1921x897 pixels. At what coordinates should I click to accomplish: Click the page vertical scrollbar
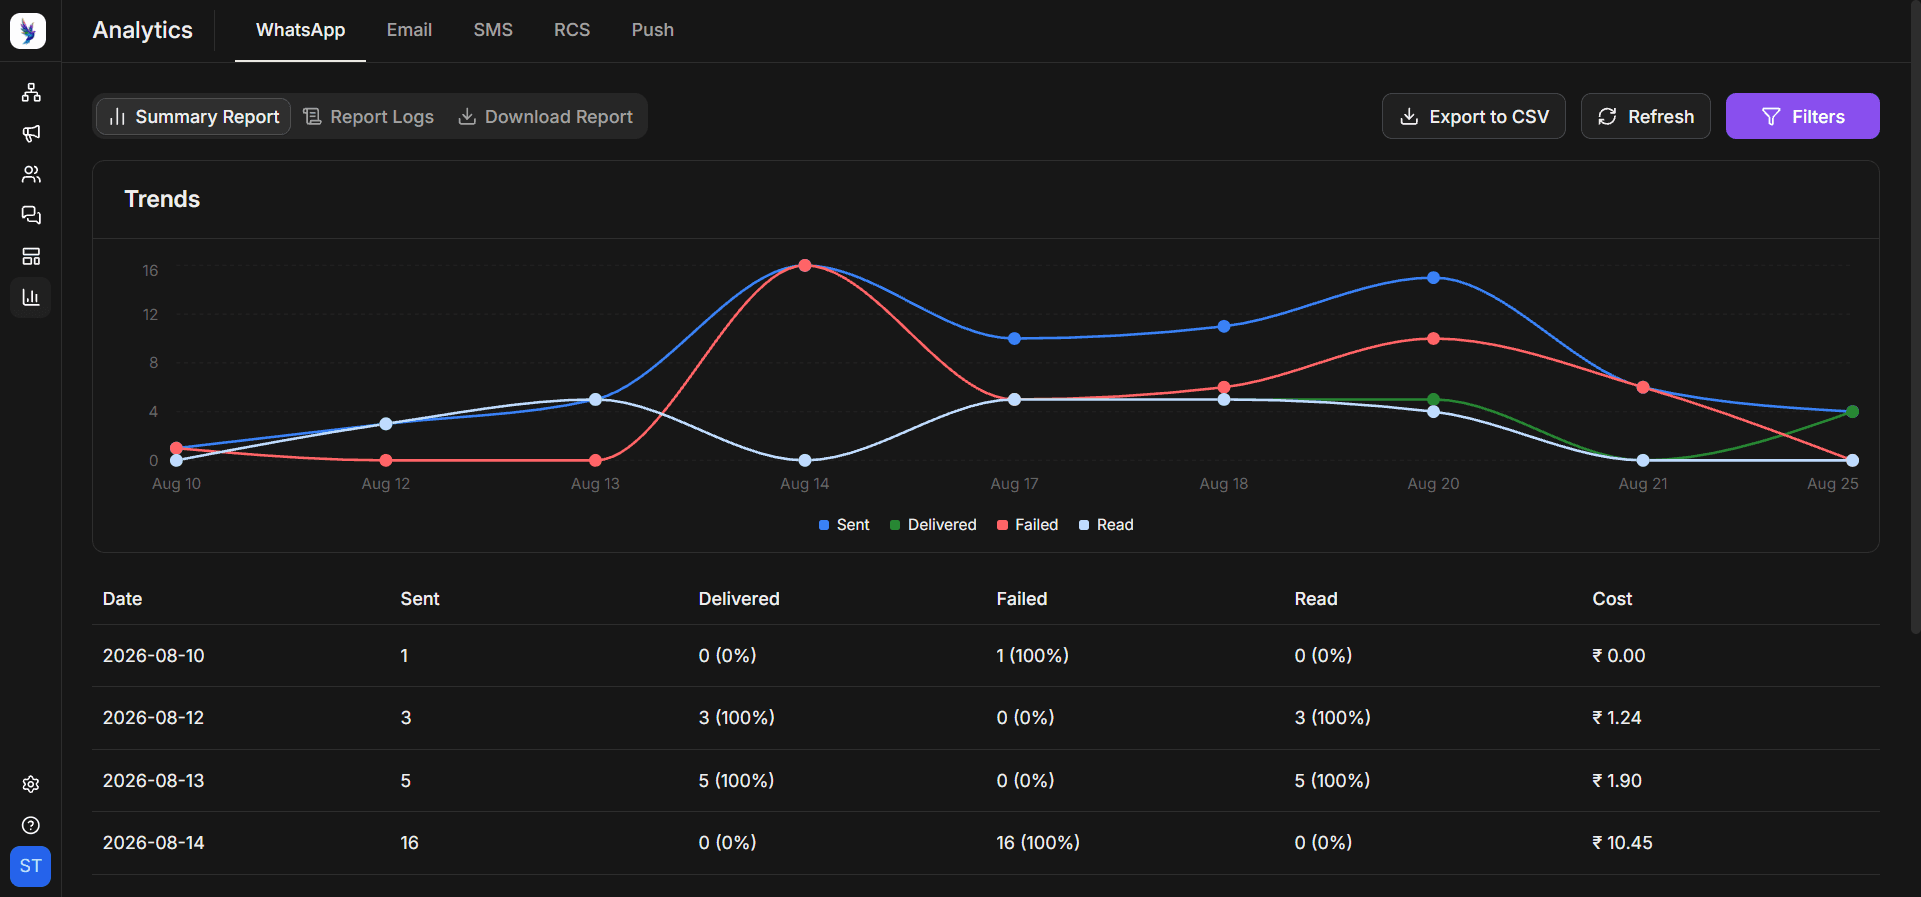coord(1915,317)
